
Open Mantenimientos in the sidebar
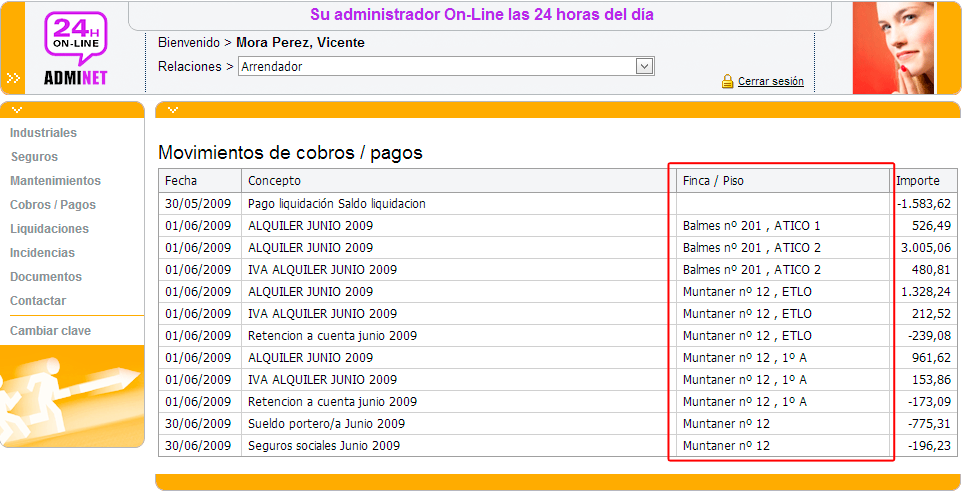coord(55,181)
